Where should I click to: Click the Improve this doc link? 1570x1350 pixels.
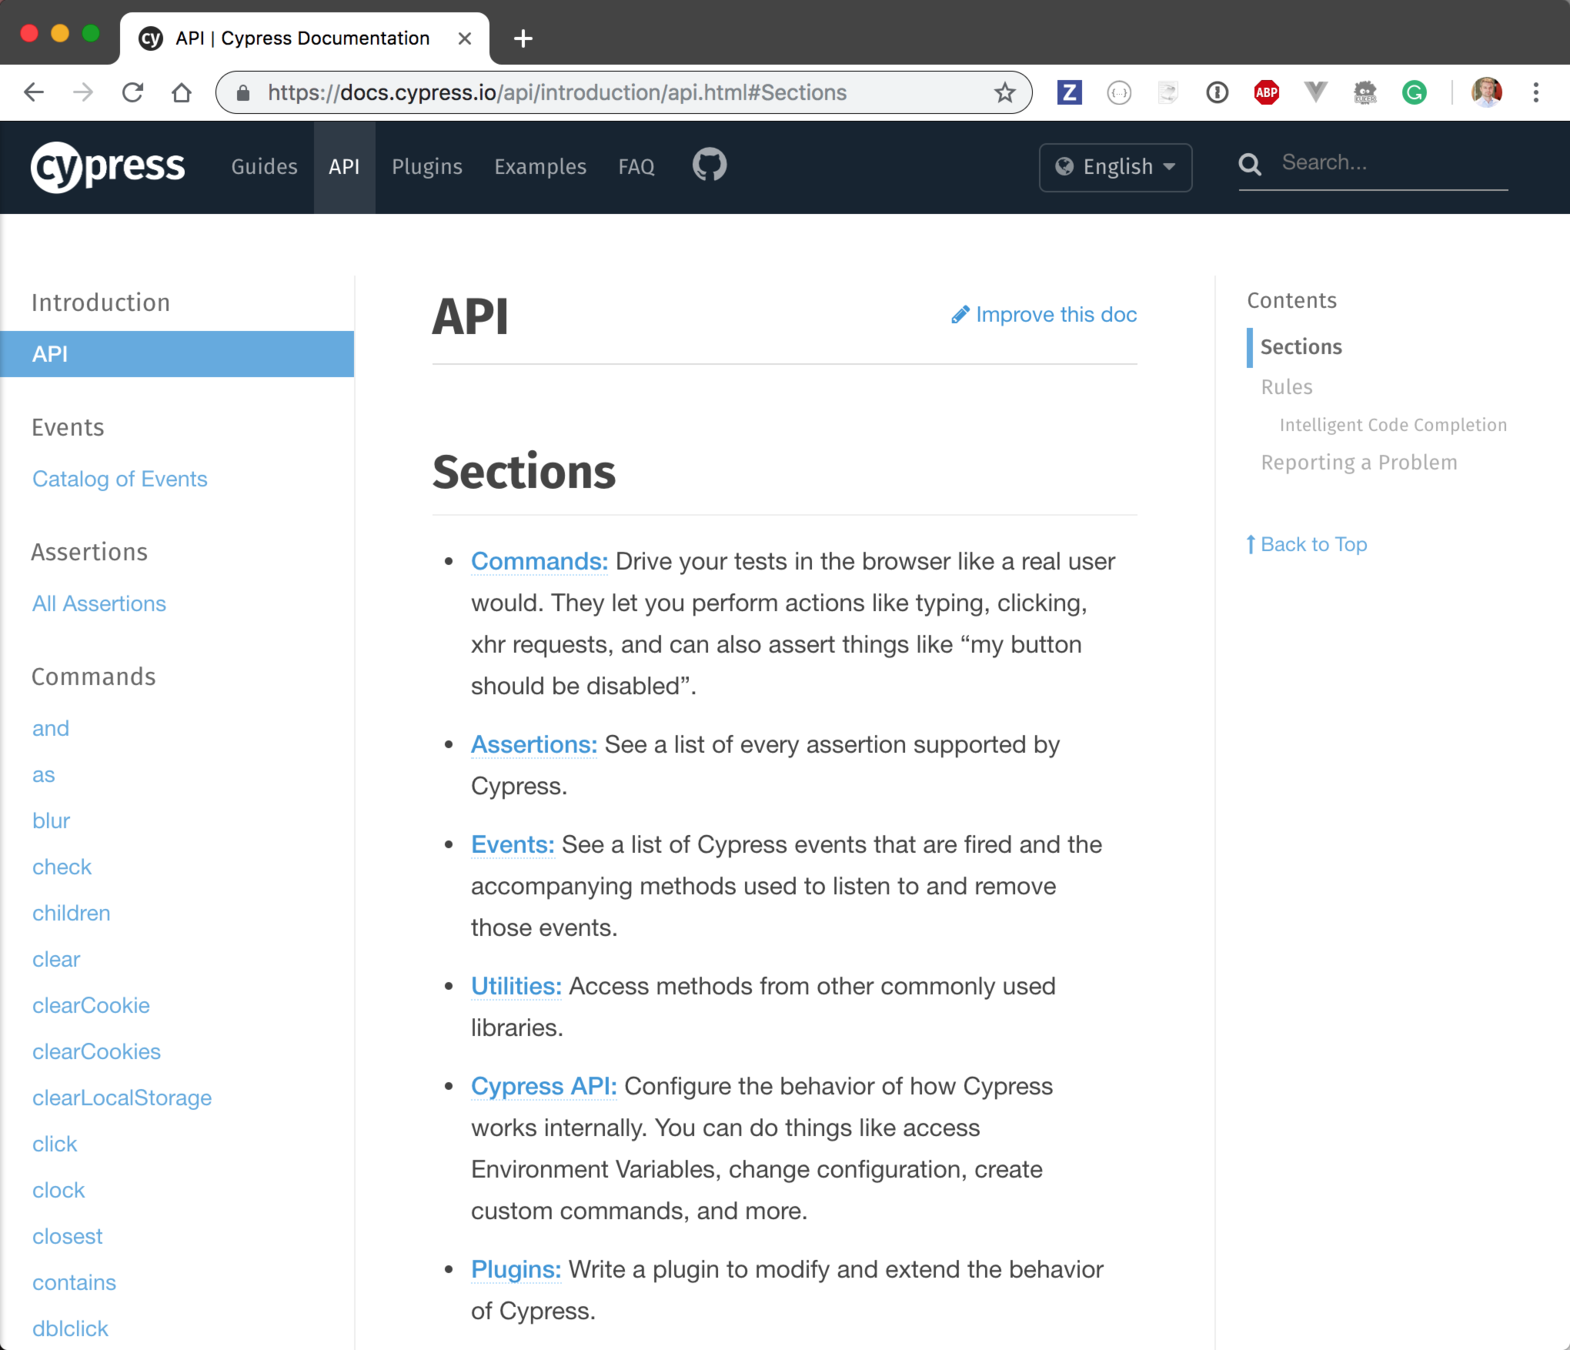[x=1044, y=315]
